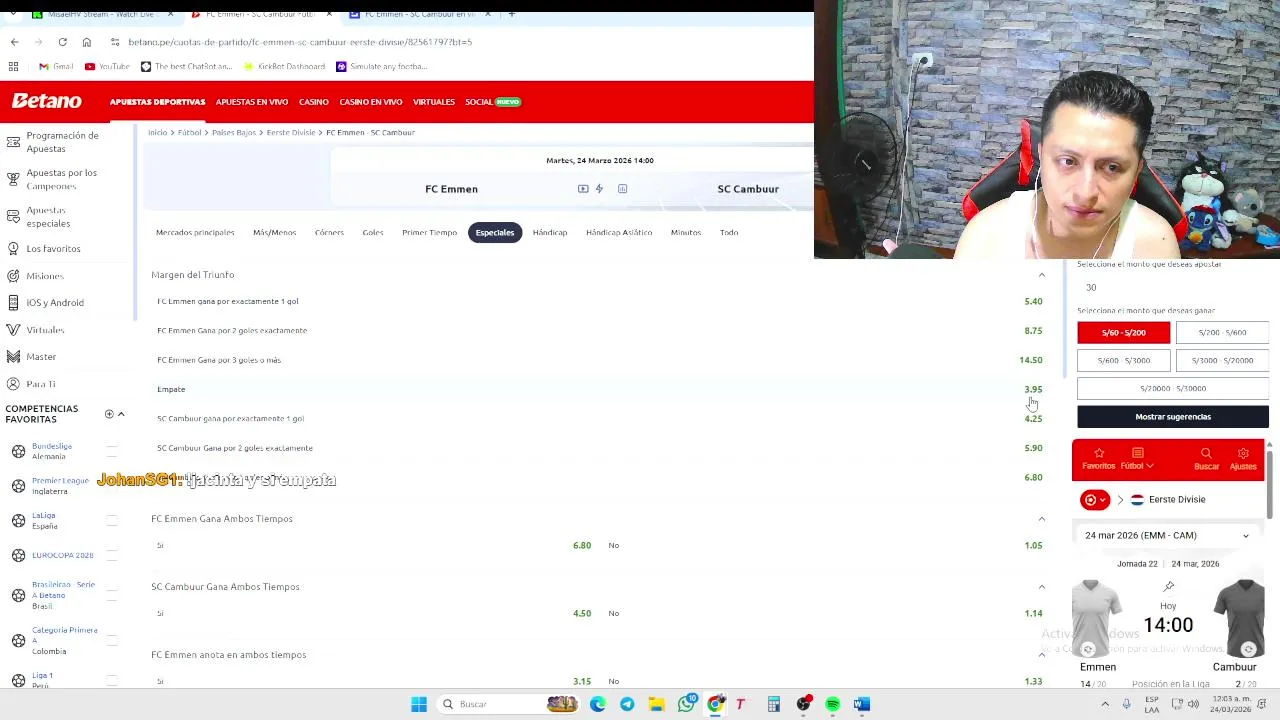The width and height of the screenshot is (1280, 720).
Task: Open Los Favoritos in the sidebar
Action: tap(53, 248)
